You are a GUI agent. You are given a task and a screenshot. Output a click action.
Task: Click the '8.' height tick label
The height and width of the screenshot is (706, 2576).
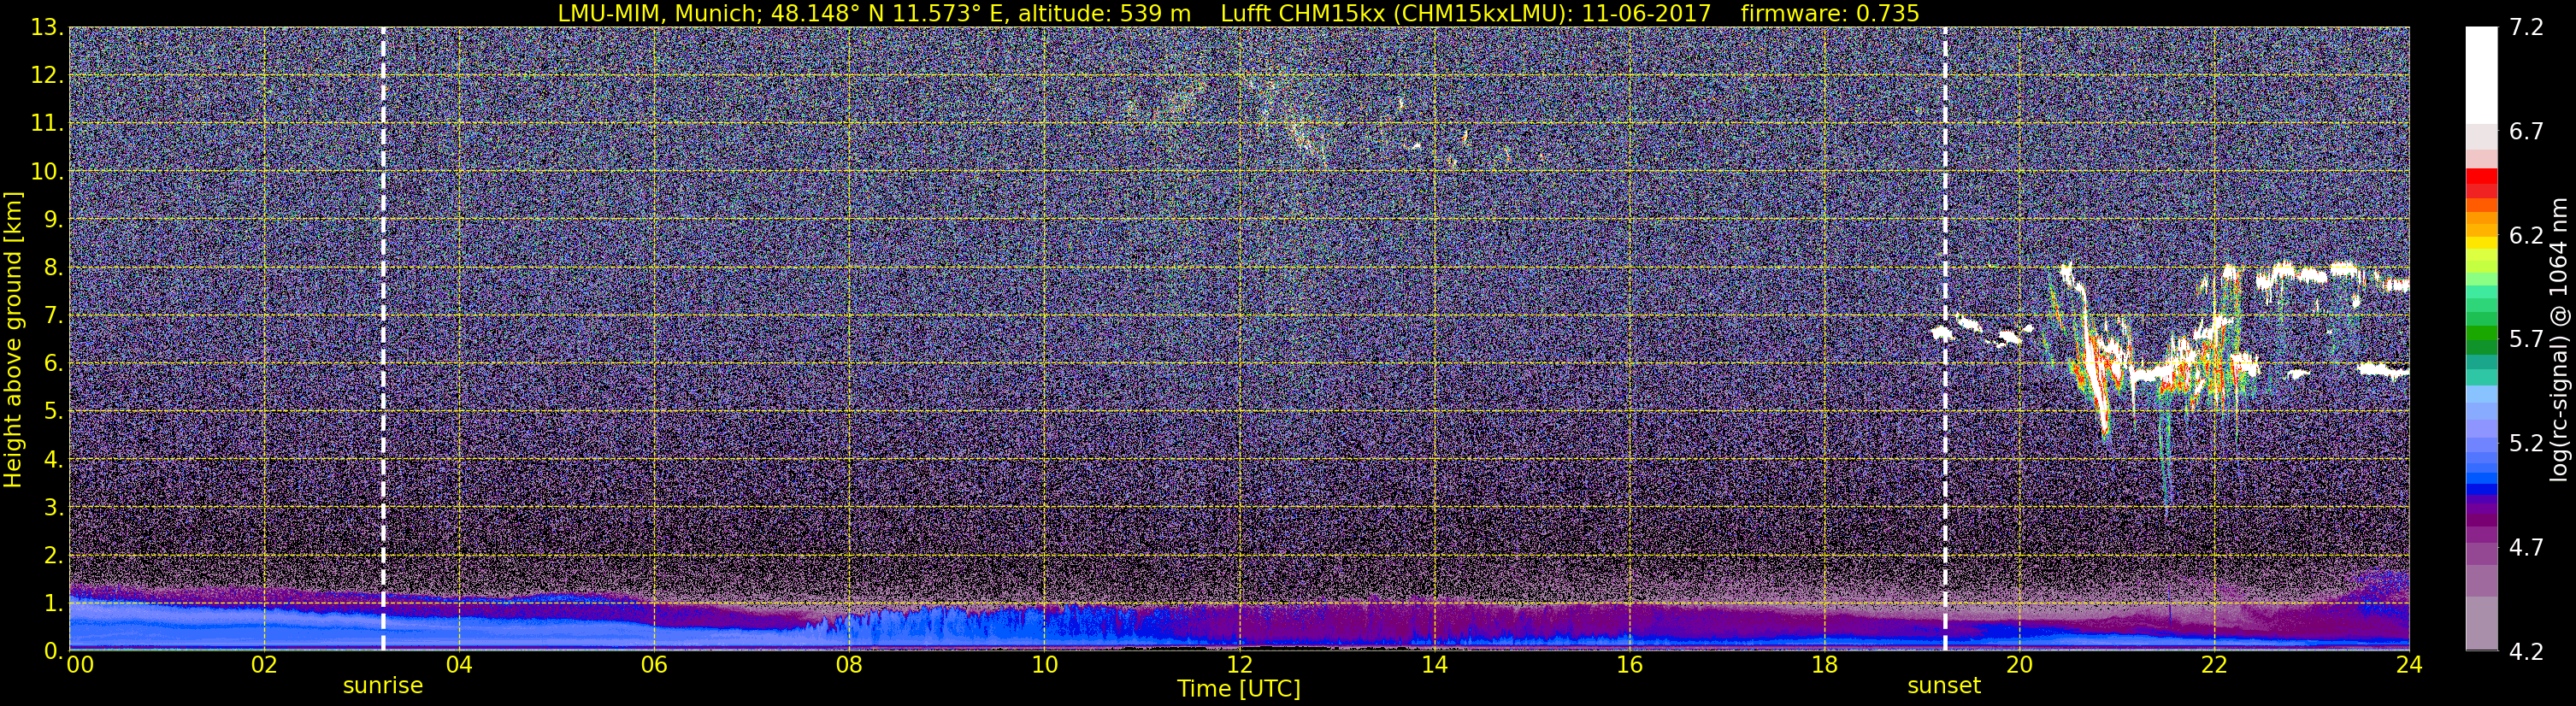(52, 267)
